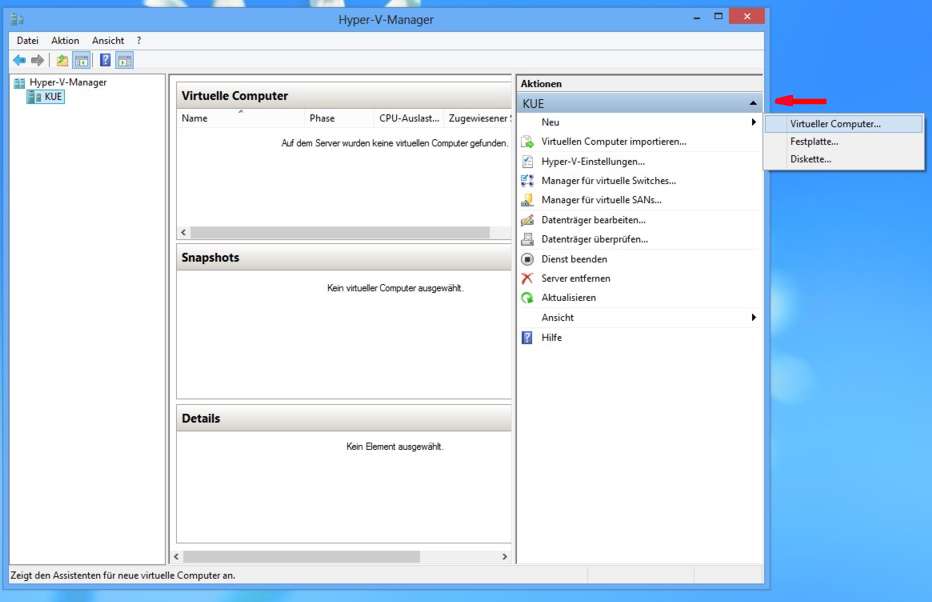Open the ? help menu

tap(139, 40)
